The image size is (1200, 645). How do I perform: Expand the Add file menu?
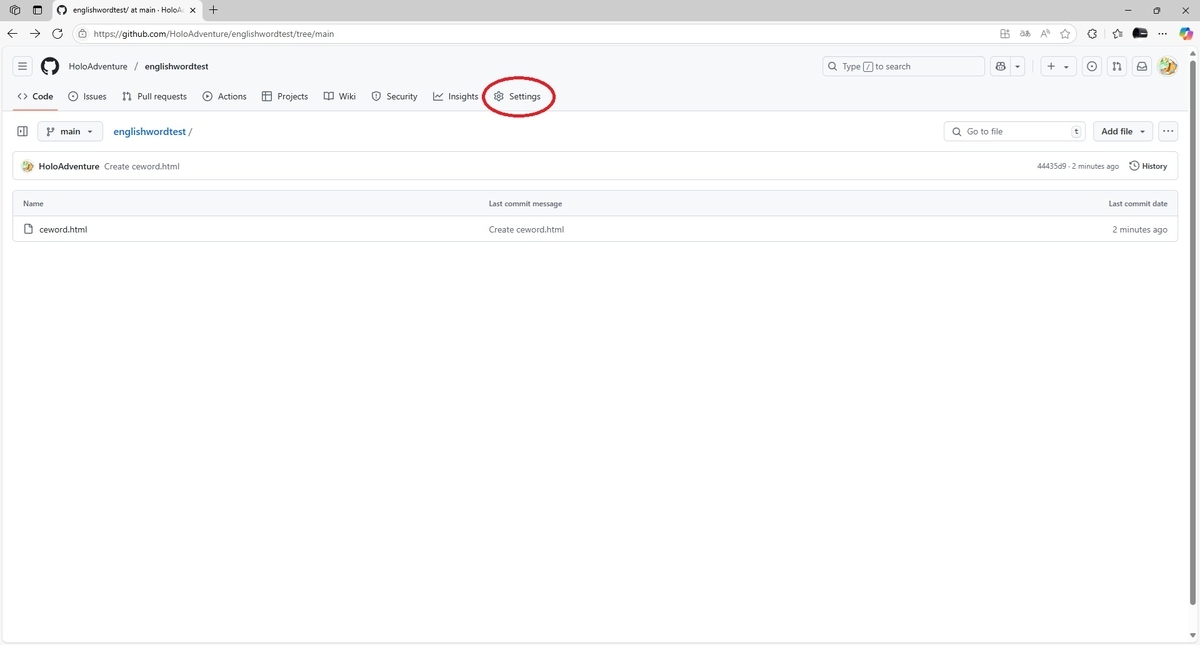[1122, 131]
